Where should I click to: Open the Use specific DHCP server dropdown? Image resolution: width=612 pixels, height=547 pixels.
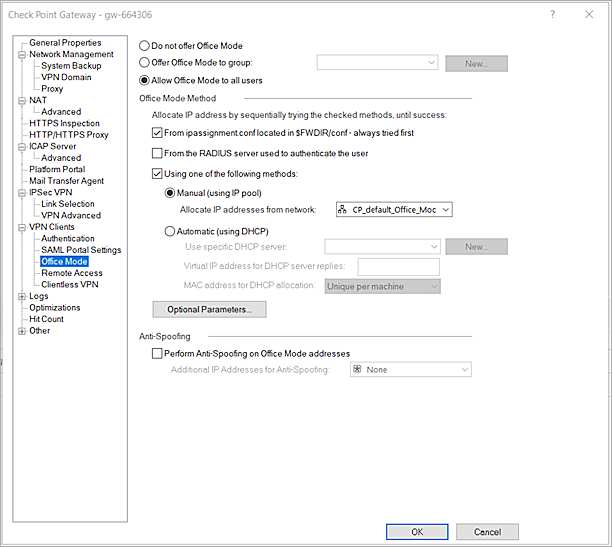[382, 247]
